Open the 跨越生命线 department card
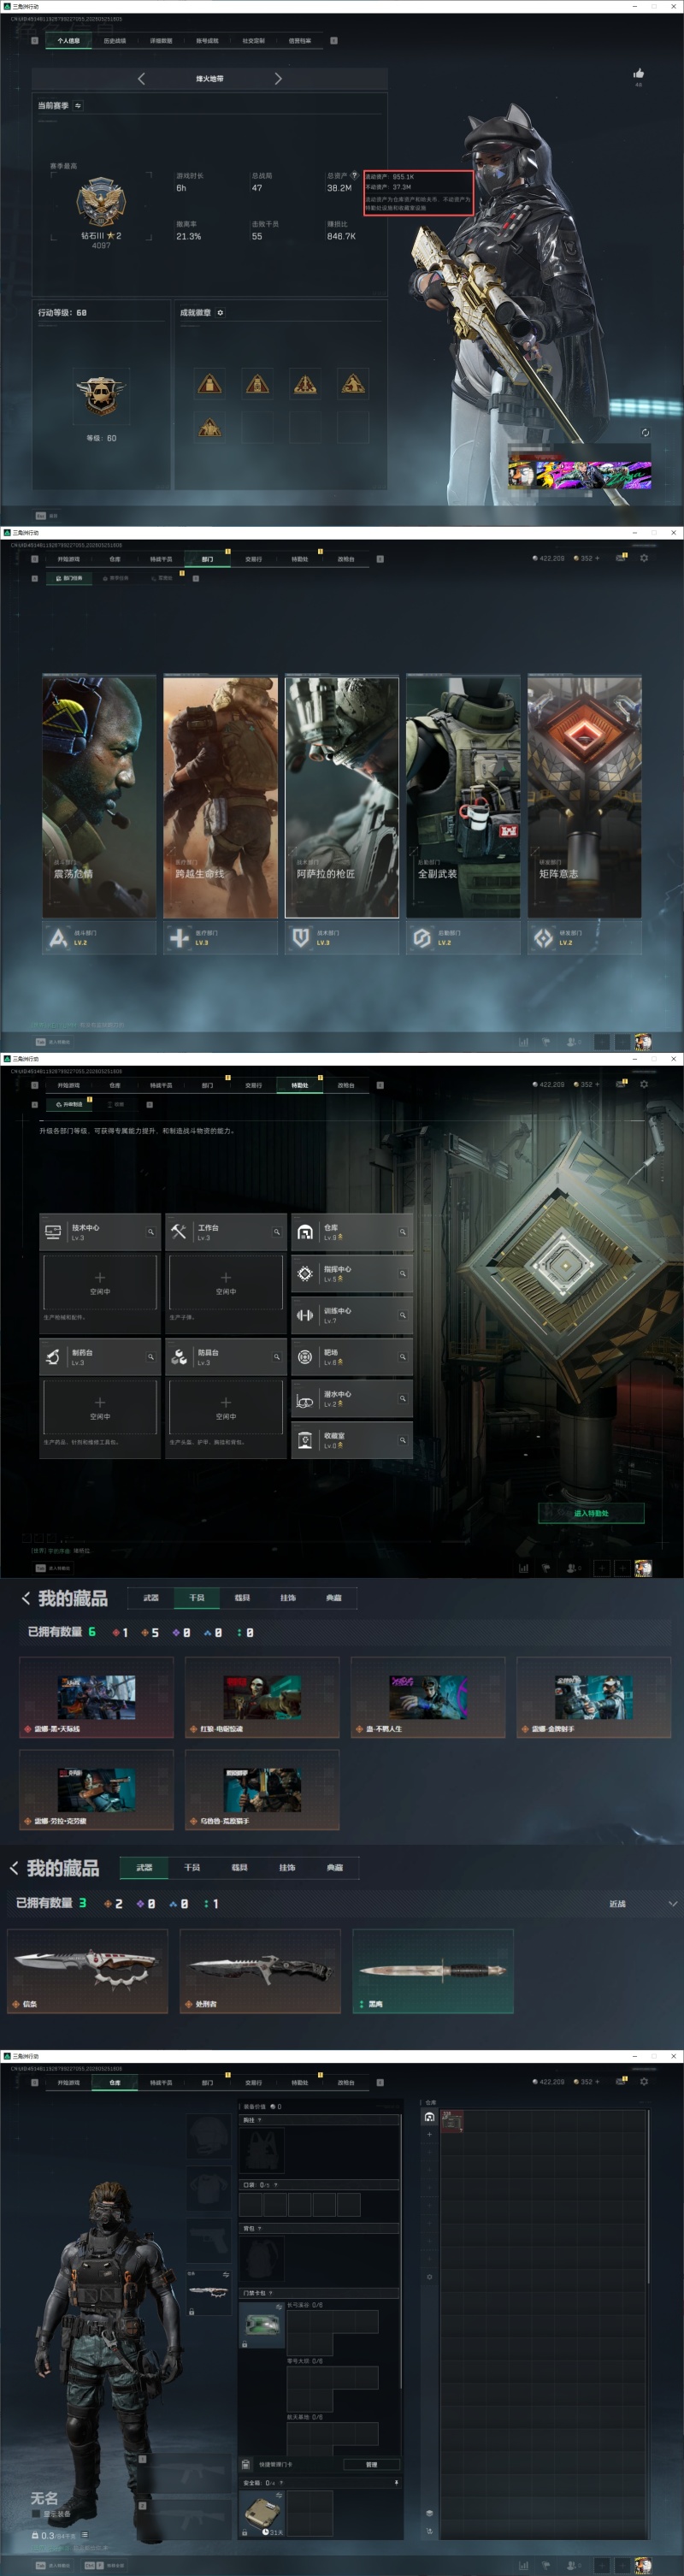The width and height of the screenshot is (684, 2576). 220,796
